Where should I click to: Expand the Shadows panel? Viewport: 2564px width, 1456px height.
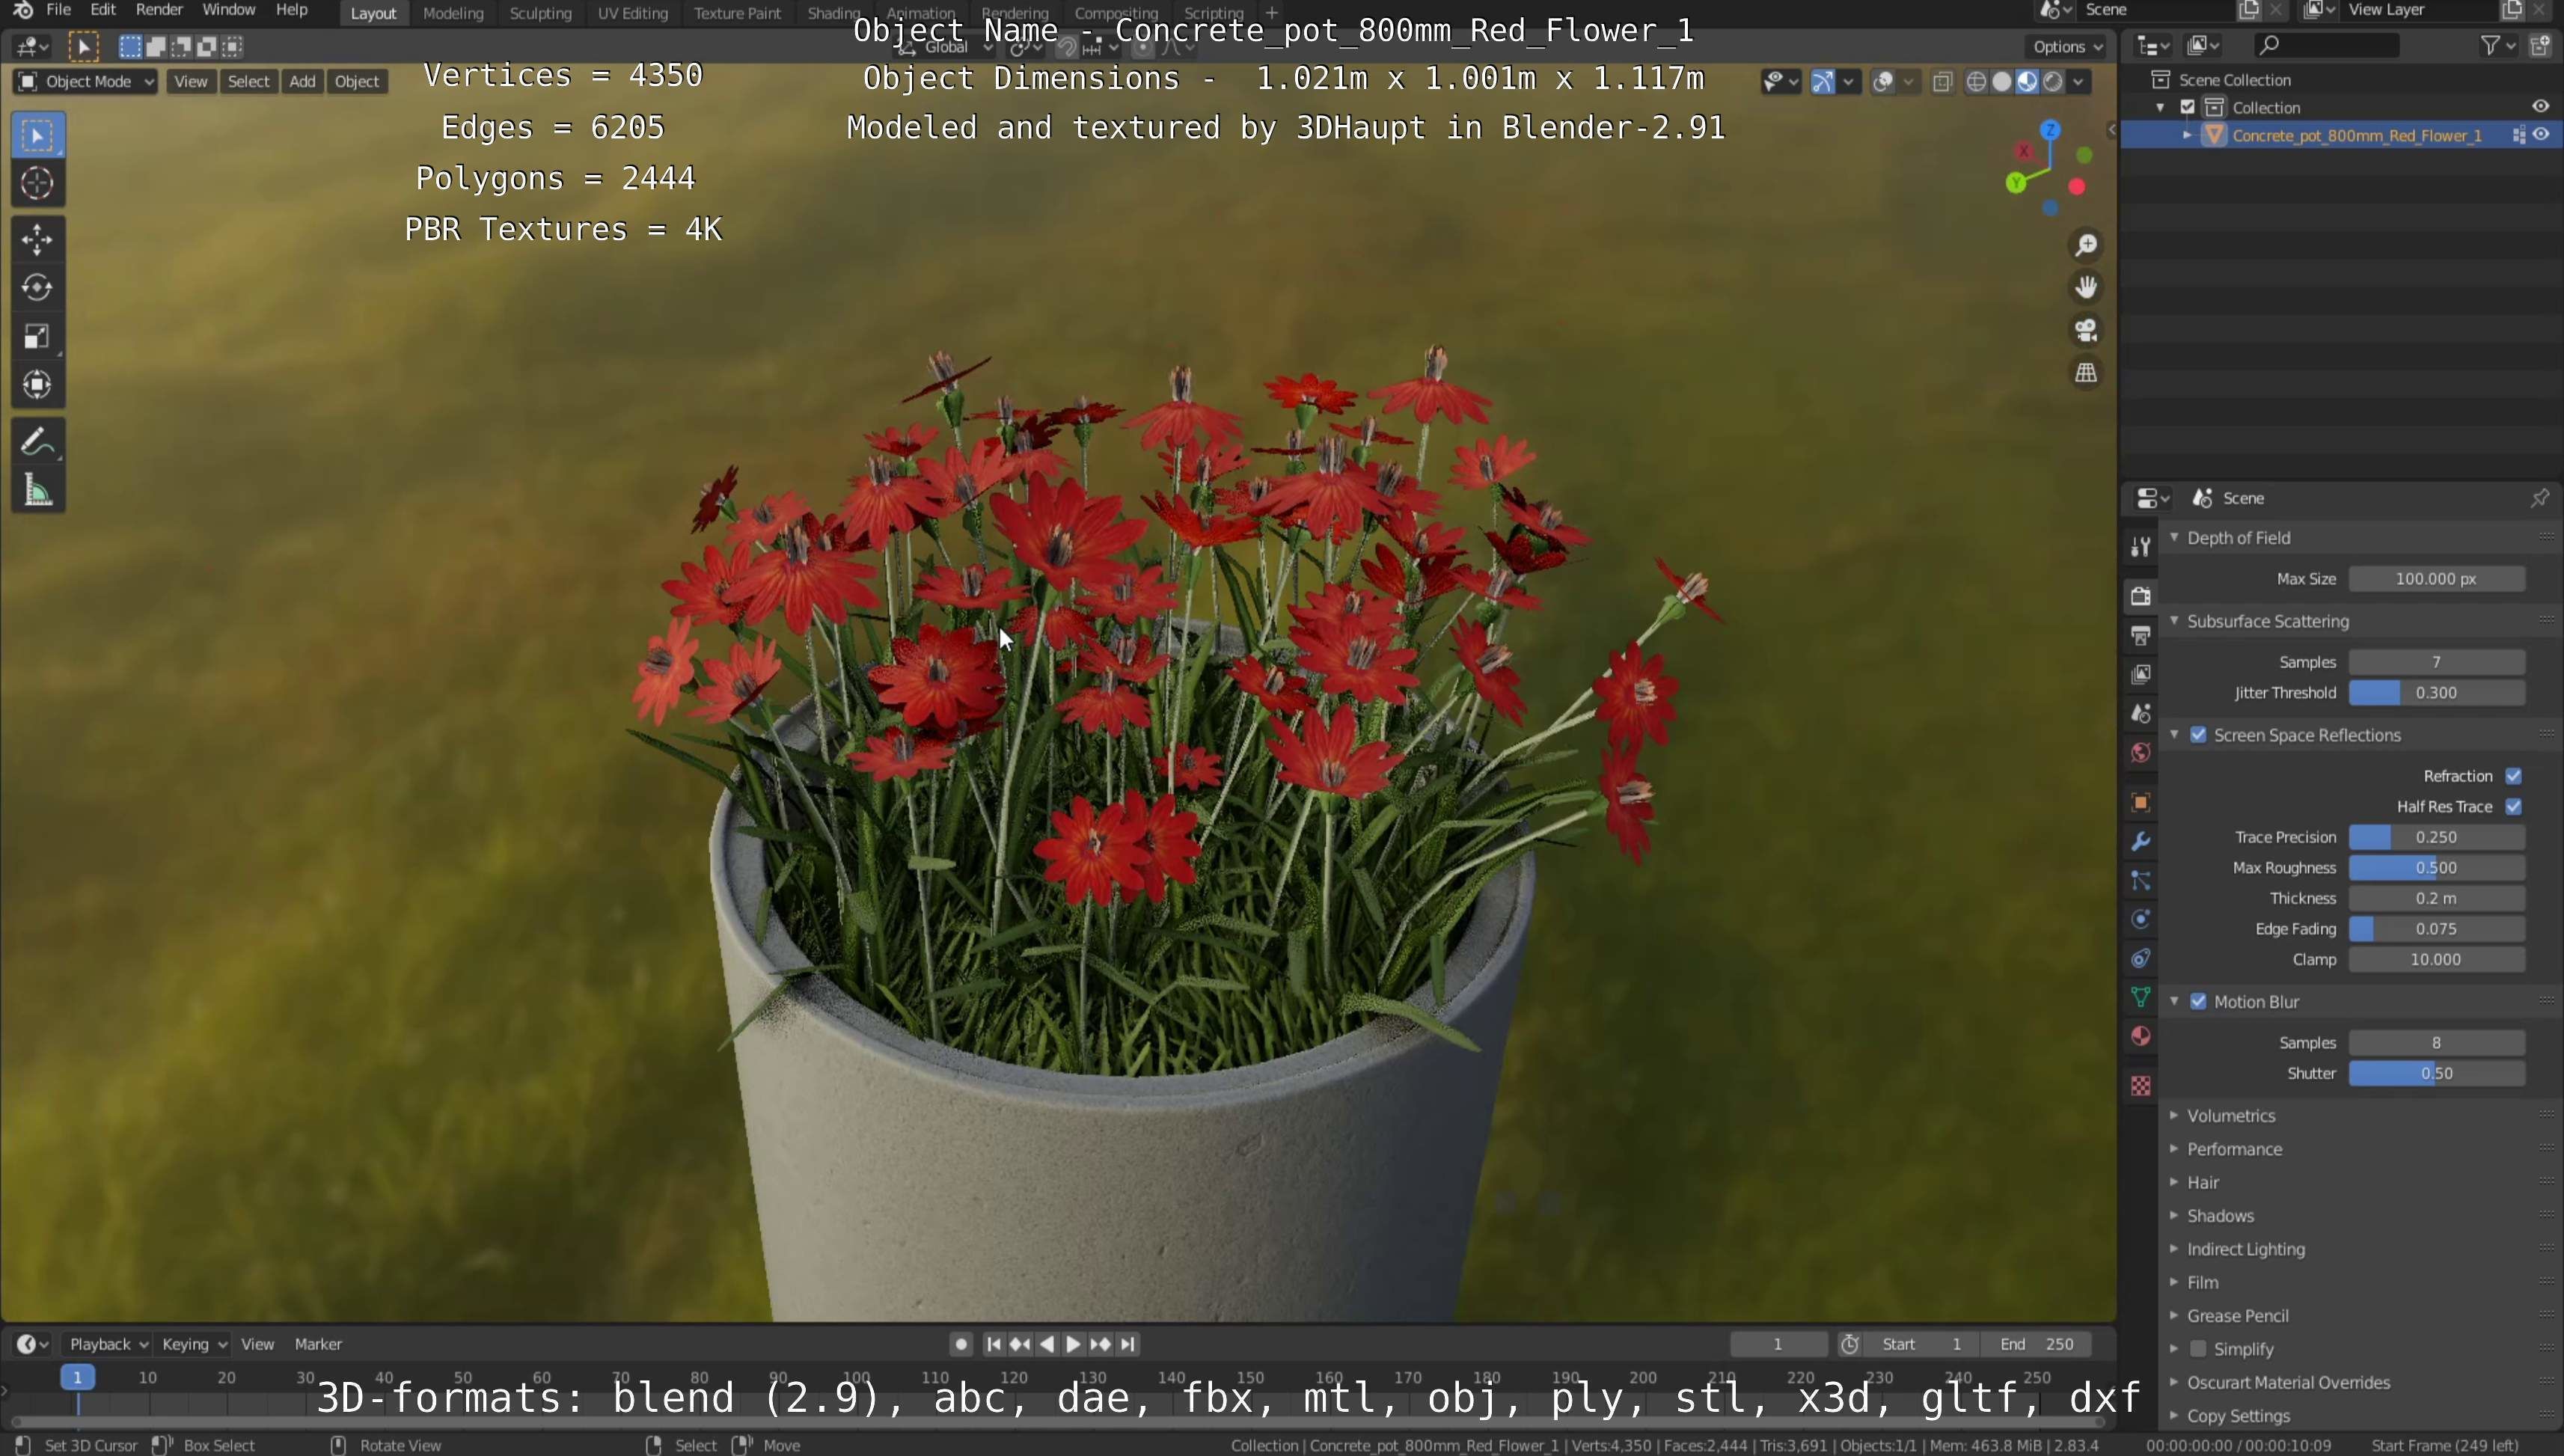pyautogui.click(x=2220, y=1216)
